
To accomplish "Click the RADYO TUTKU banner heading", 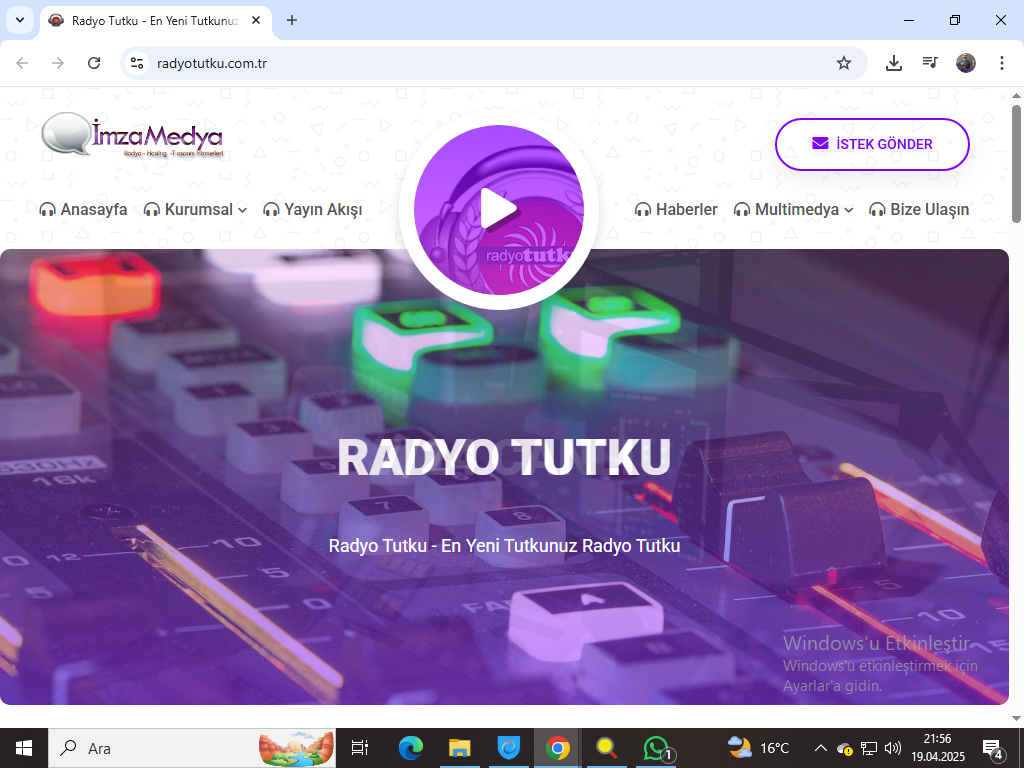I will [x=504, y=457].
